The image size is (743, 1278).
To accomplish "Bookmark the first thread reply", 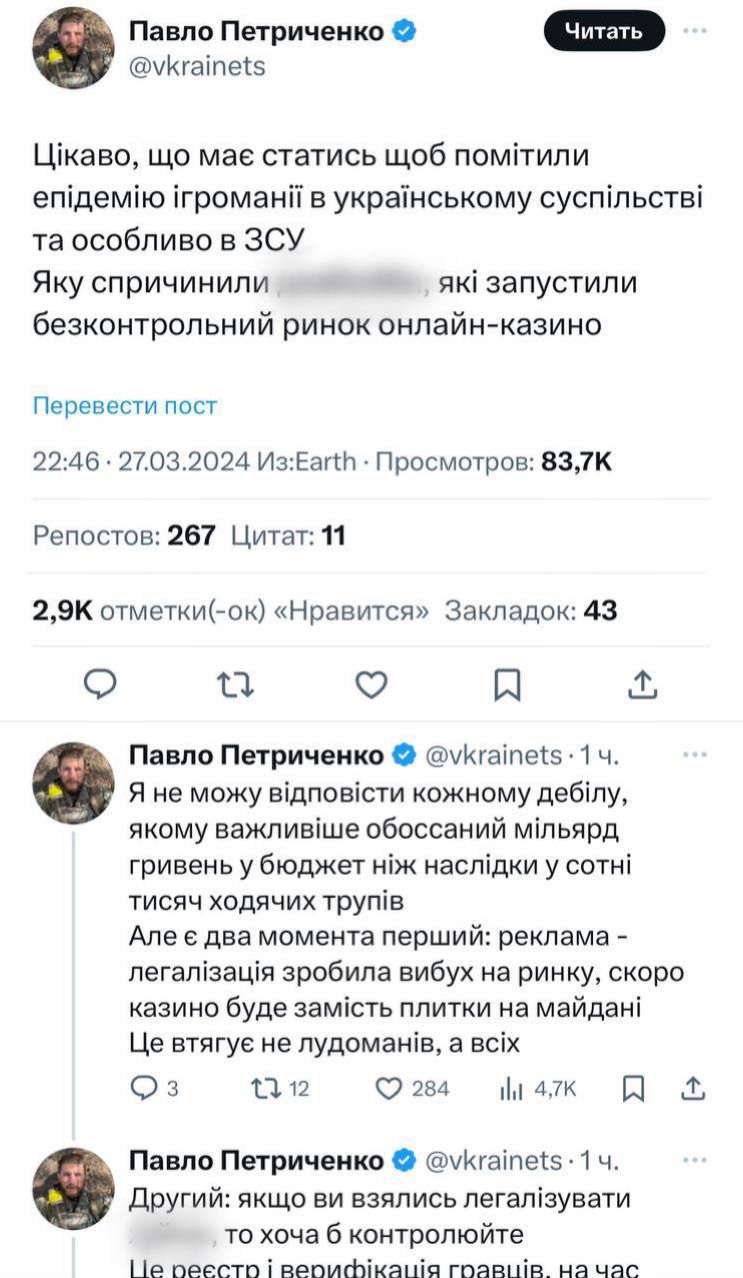I will pos(634,1088).
